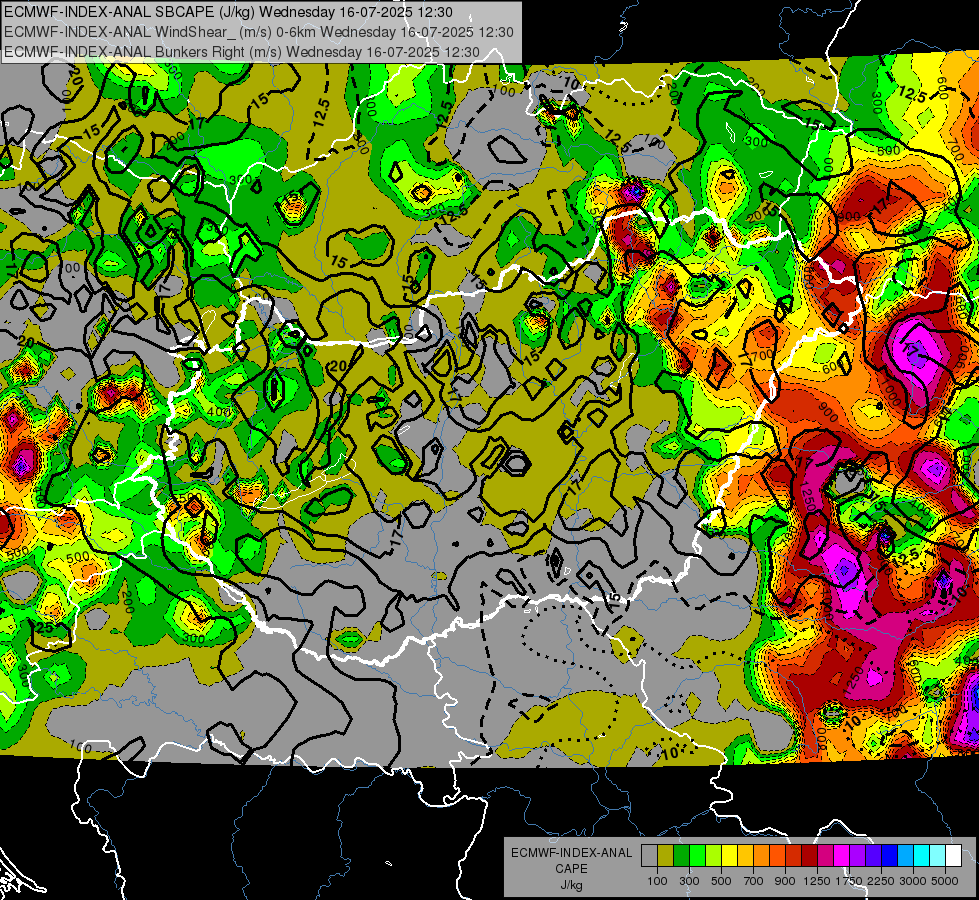
Task: Click legend tick value 900 under the color bar
Action: [x=785, y=881]
